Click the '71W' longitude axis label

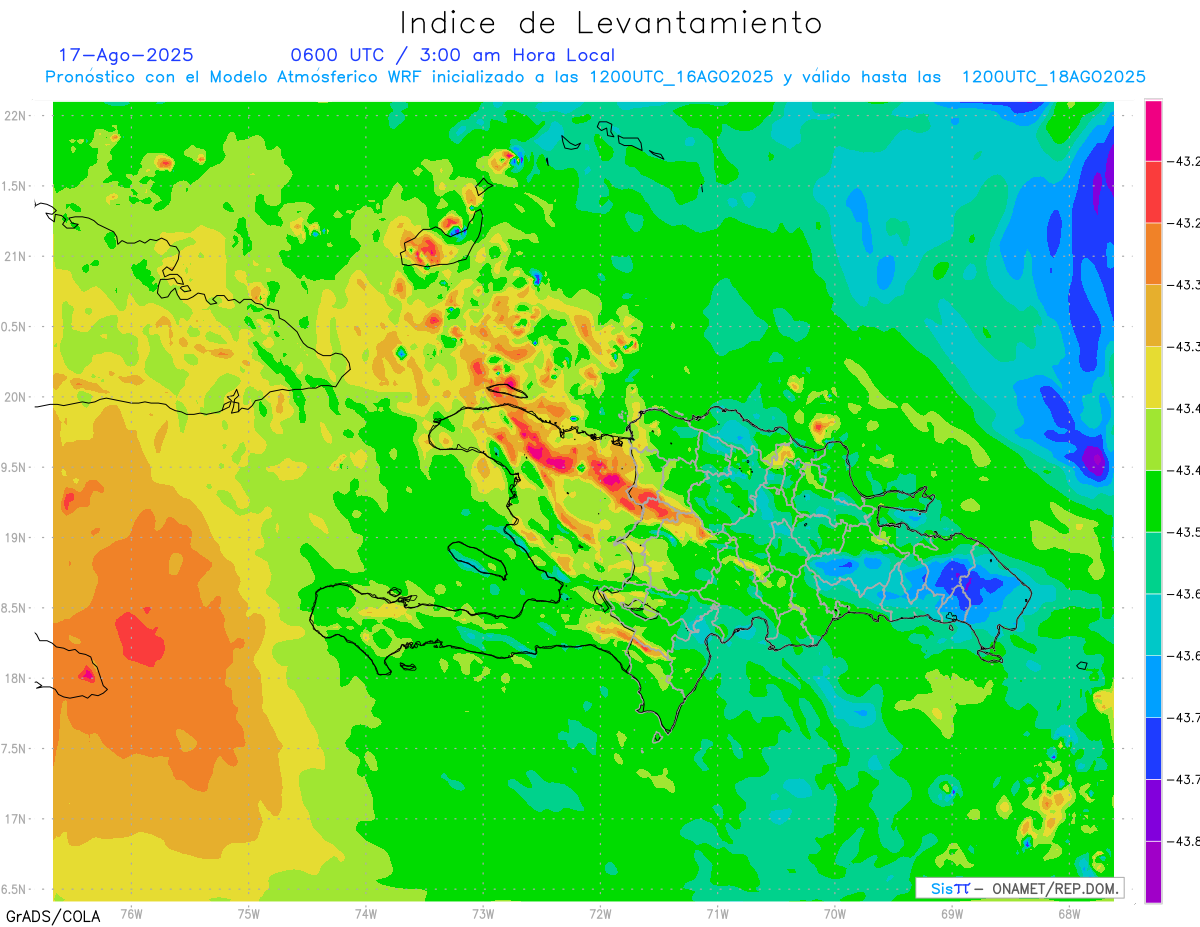[x=717, y=913]
